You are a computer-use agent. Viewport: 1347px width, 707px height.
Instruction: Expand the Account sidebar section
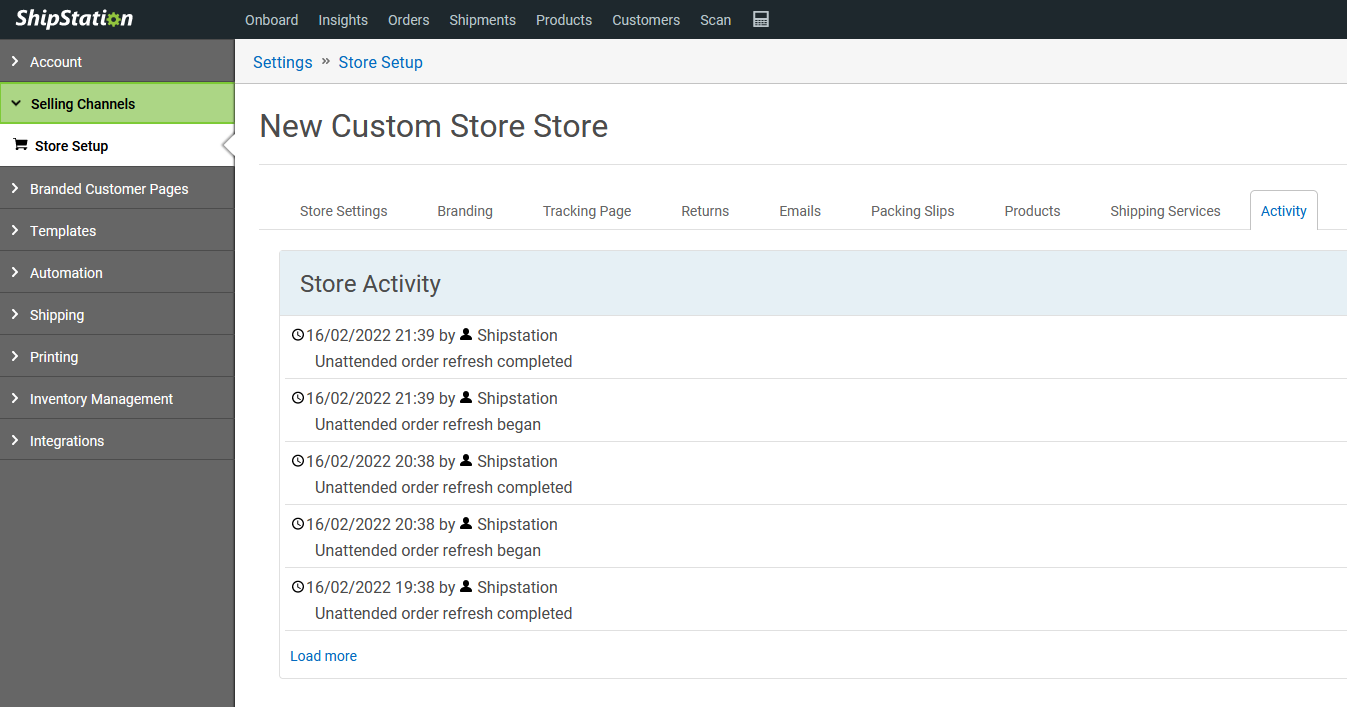pyautogui.click(x=56, y=62)
